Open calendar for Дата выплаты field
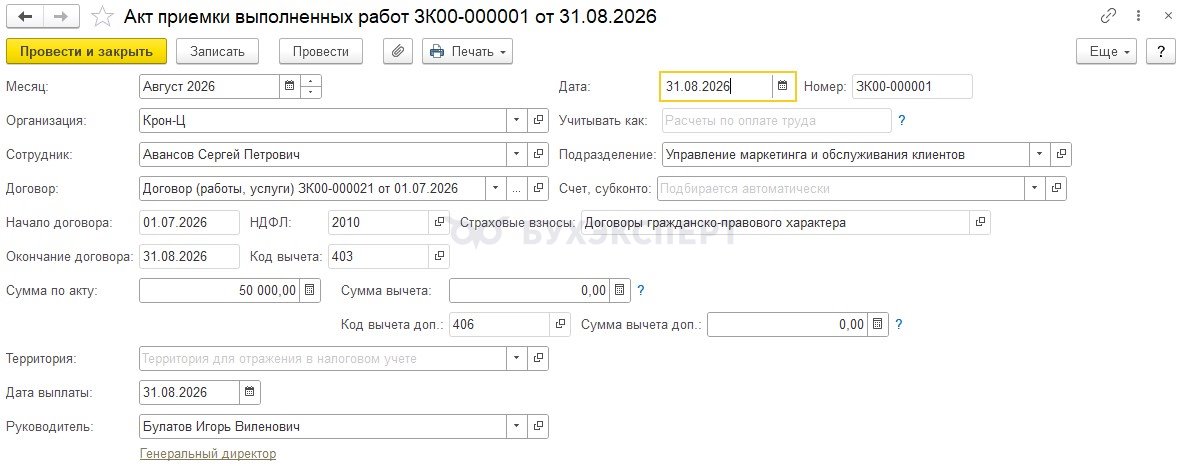1184x466 pixels. pyautogui.click(x=250, y=392)
